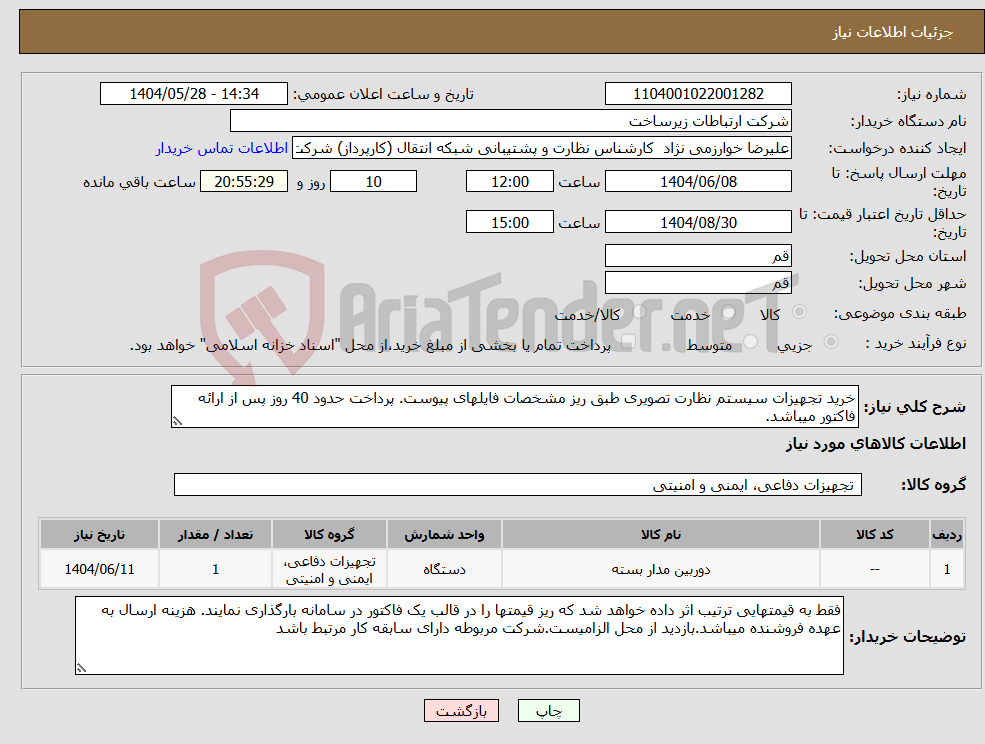Click the ردیف column header
Image resolution: width=985 pixels, height=744 pixels.
click(947, 535)
